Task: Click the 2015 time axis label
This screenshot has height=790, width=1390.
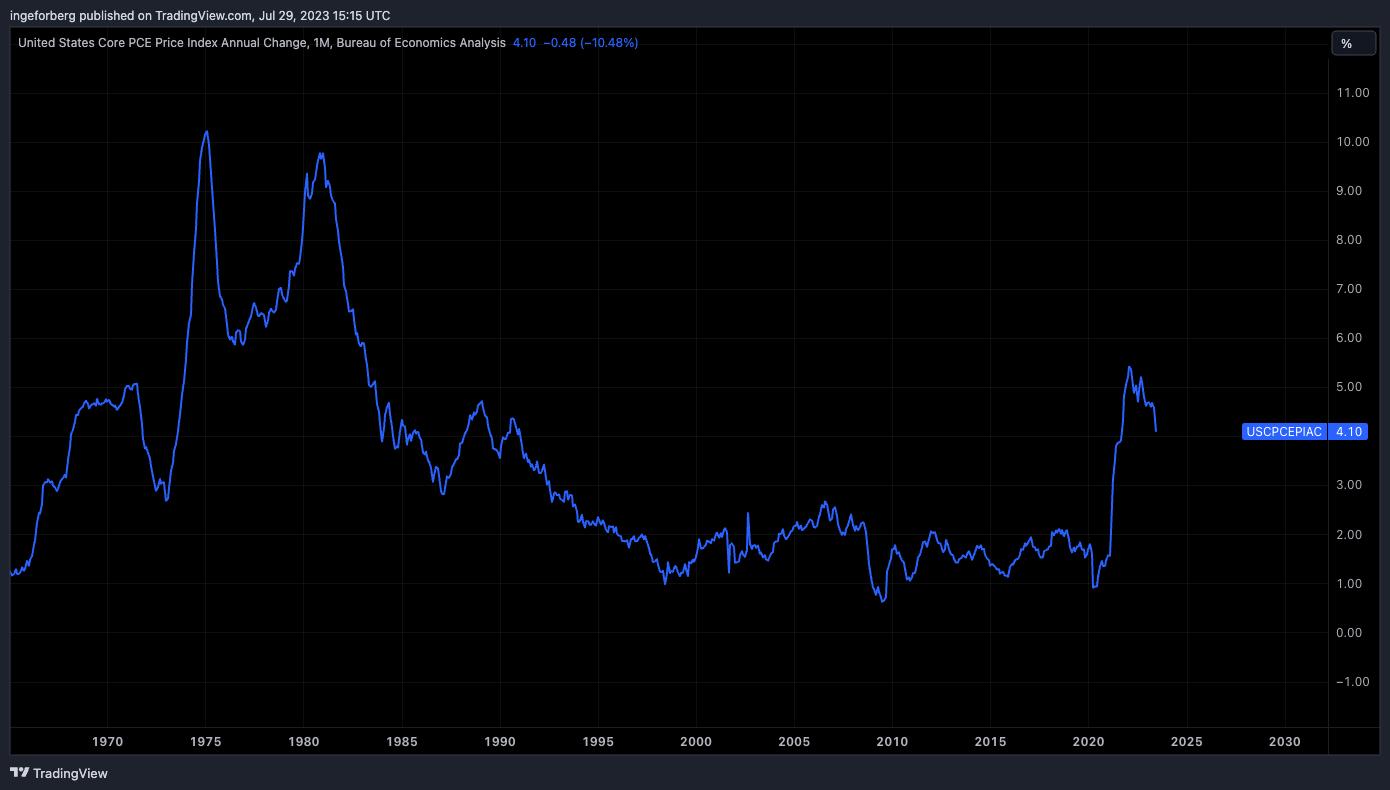Action: point(990,742)
